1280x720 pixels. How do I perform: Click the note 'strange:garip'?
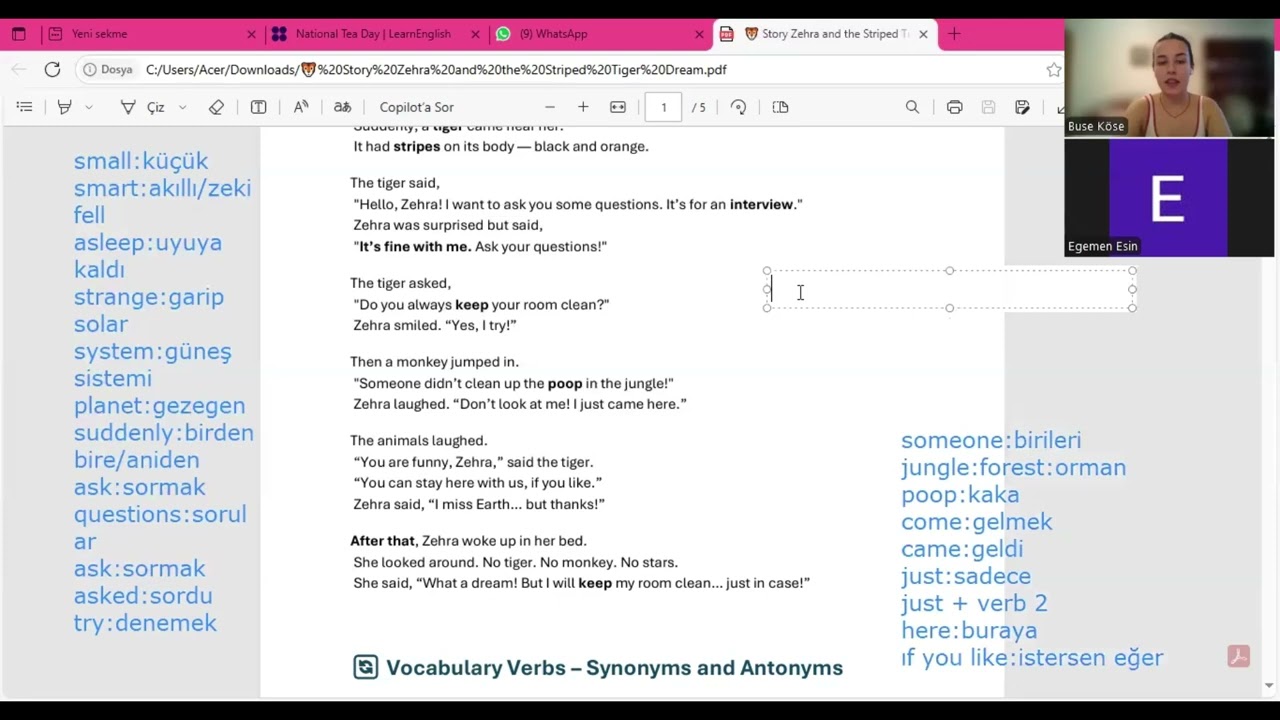(149, 297)
